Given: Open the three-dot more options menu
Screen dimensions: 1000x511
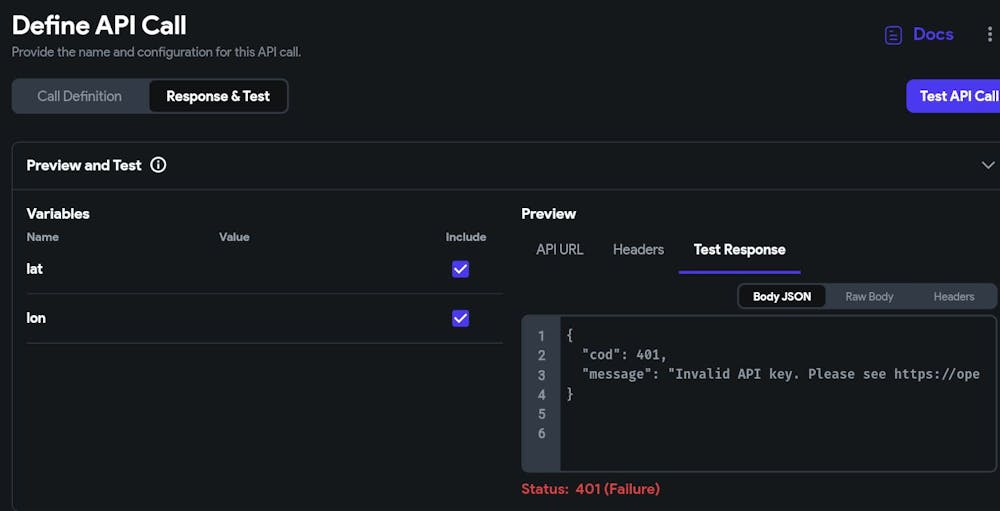Looking at the screenshot, I should (x=989, y=35).
